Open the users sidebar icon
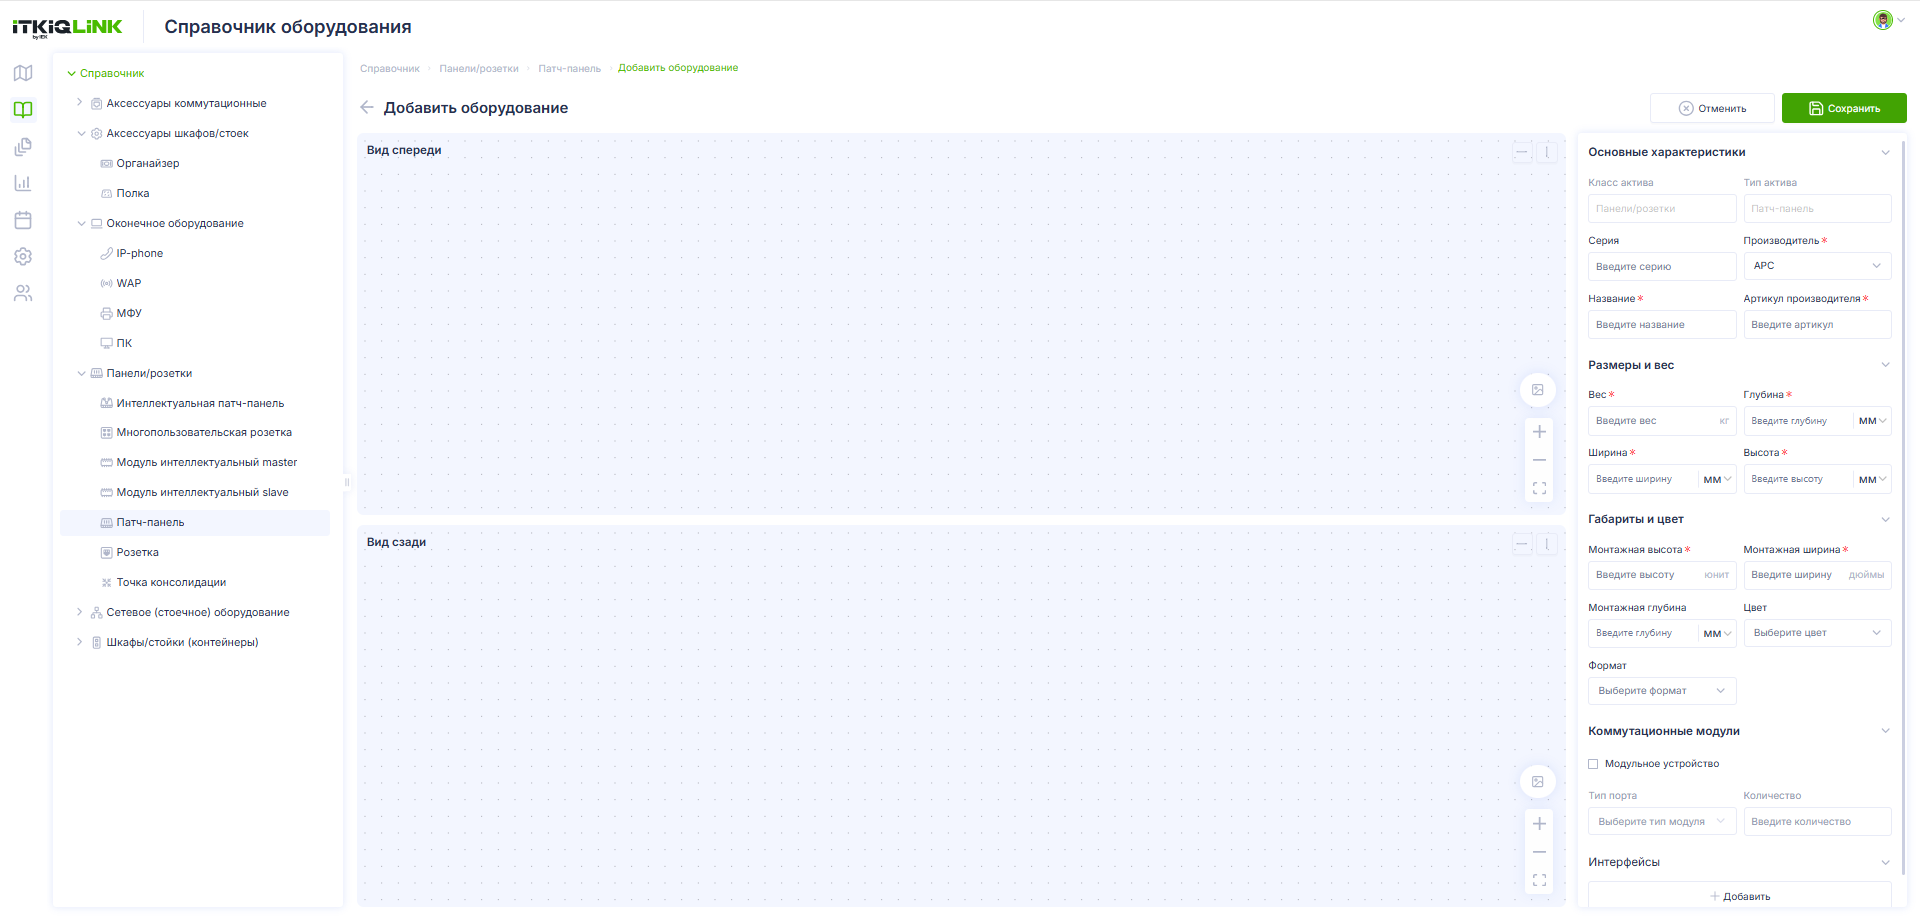Viewport: 1920px width, 920px height. tap(23, 293)
